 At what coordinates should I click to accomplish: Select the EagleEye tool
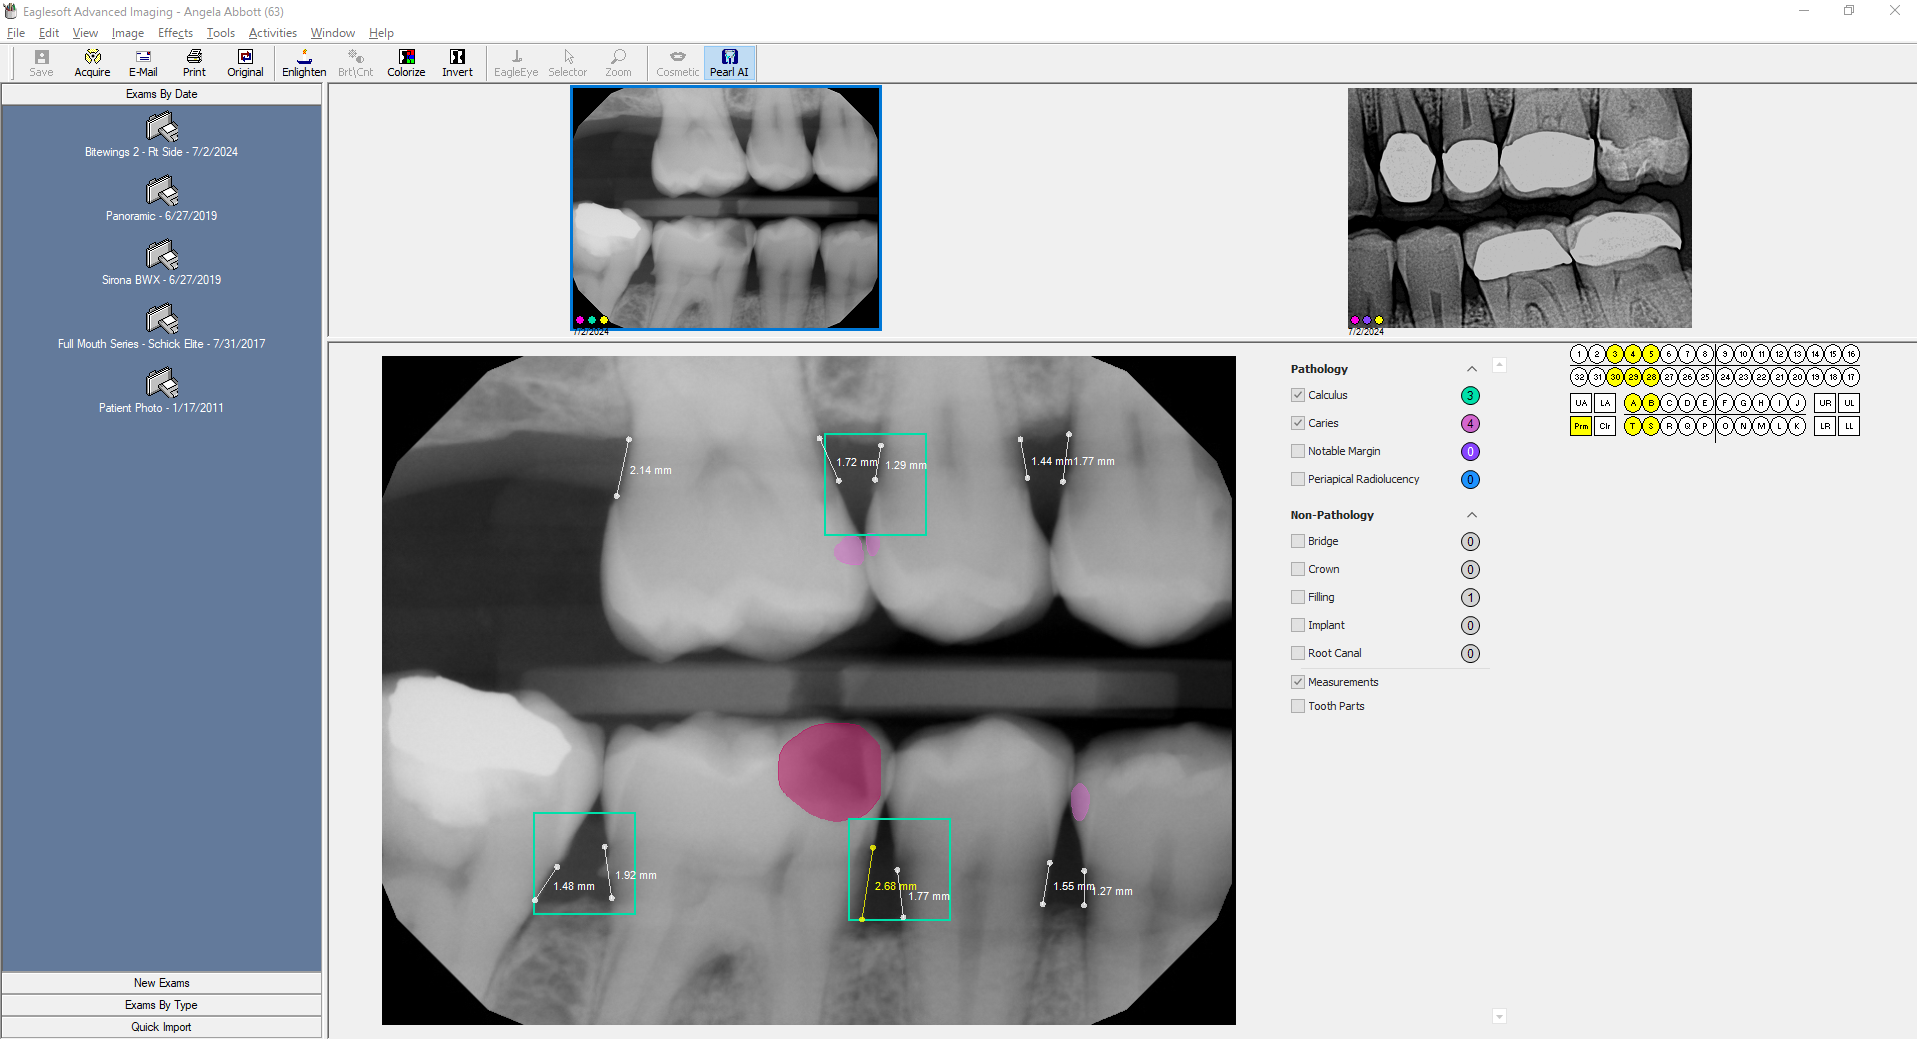(x=516, y=63)
